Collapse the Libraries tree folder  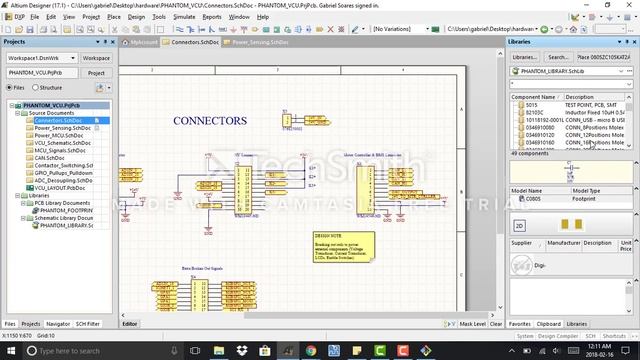coord(18,196)
